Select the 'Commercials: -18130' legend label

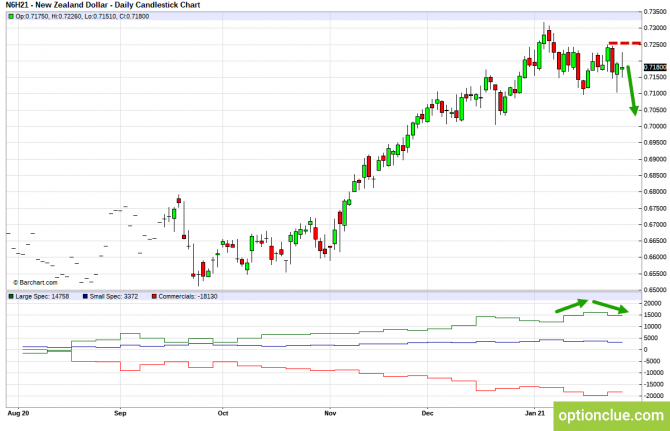point(188,296)
